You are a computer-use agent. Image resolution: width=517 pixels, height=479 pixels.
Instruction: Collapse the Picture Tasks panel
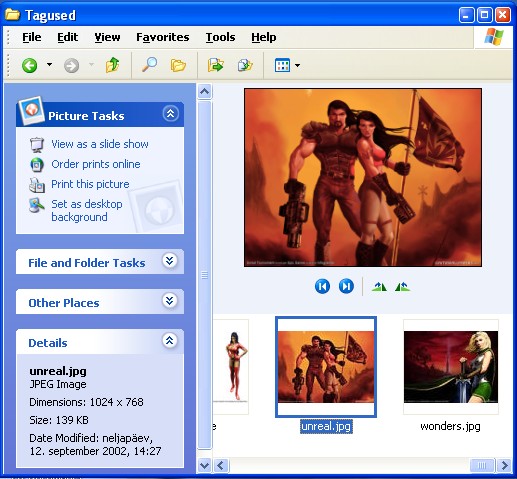click(170, 114)
